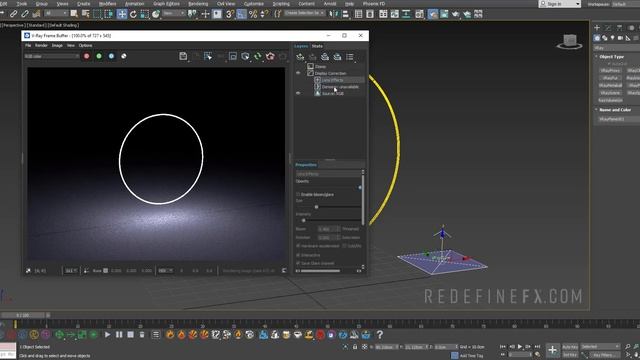Click the rectangular selection region icon
Screen dimensions: 640x360
point(97,14)
